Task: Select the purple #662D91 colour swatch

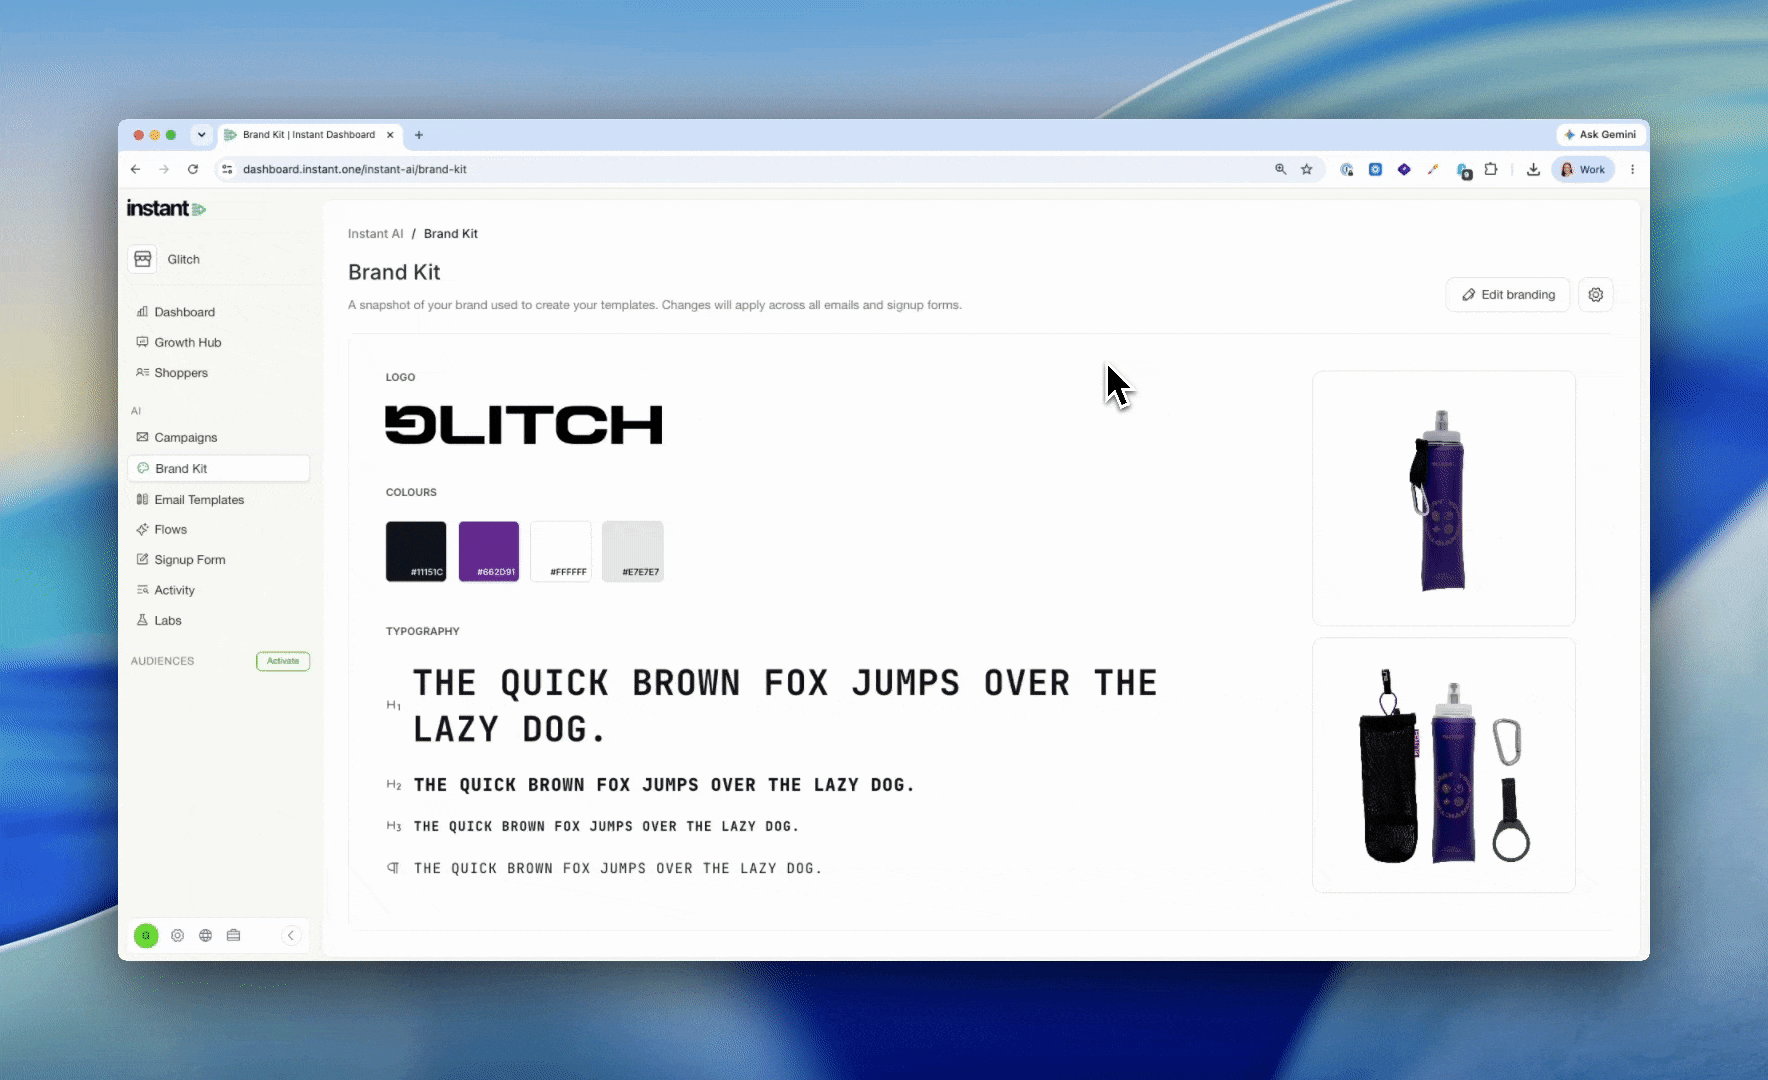Action: point(489,551)
